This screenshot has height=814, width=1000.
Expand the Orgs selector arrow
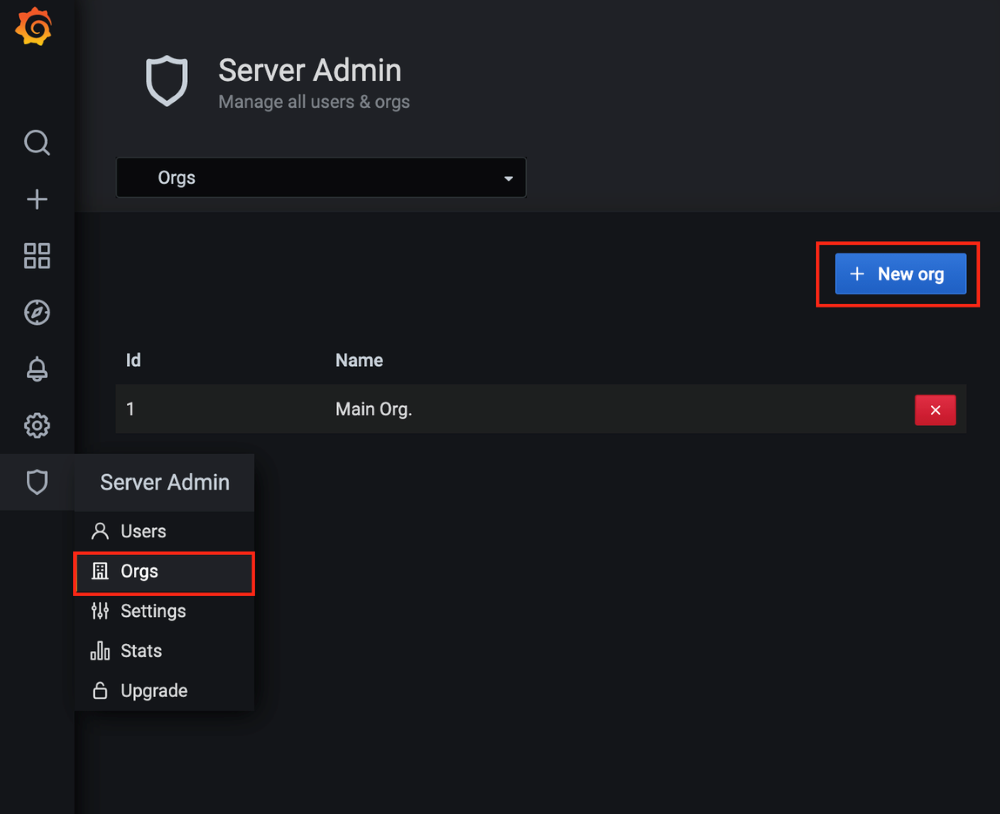508,177
